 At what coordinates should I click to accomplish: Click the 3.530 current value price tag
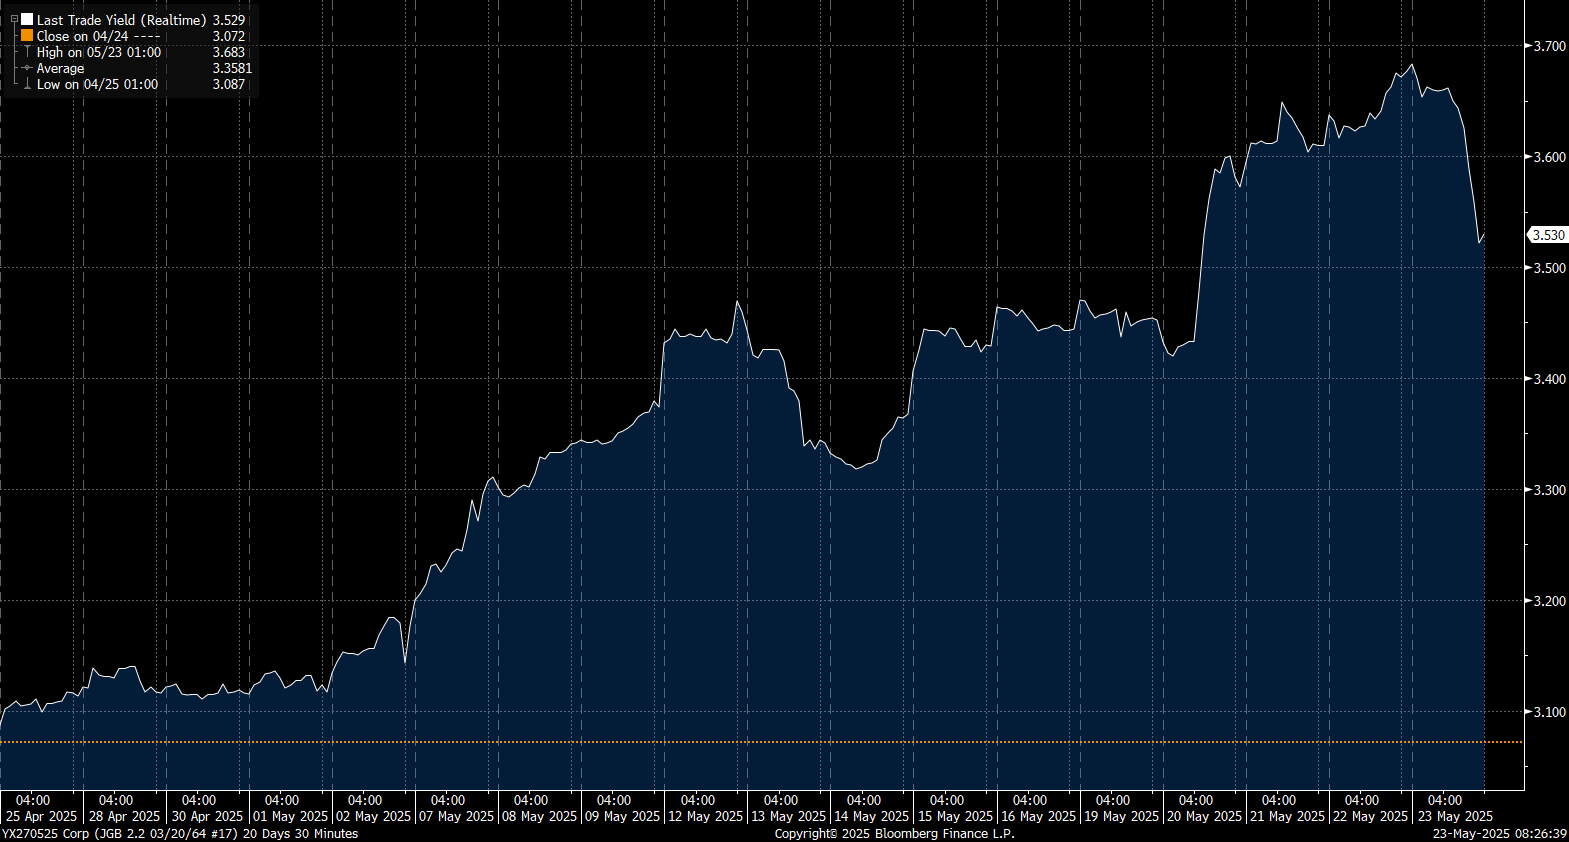pos(1548,235)
